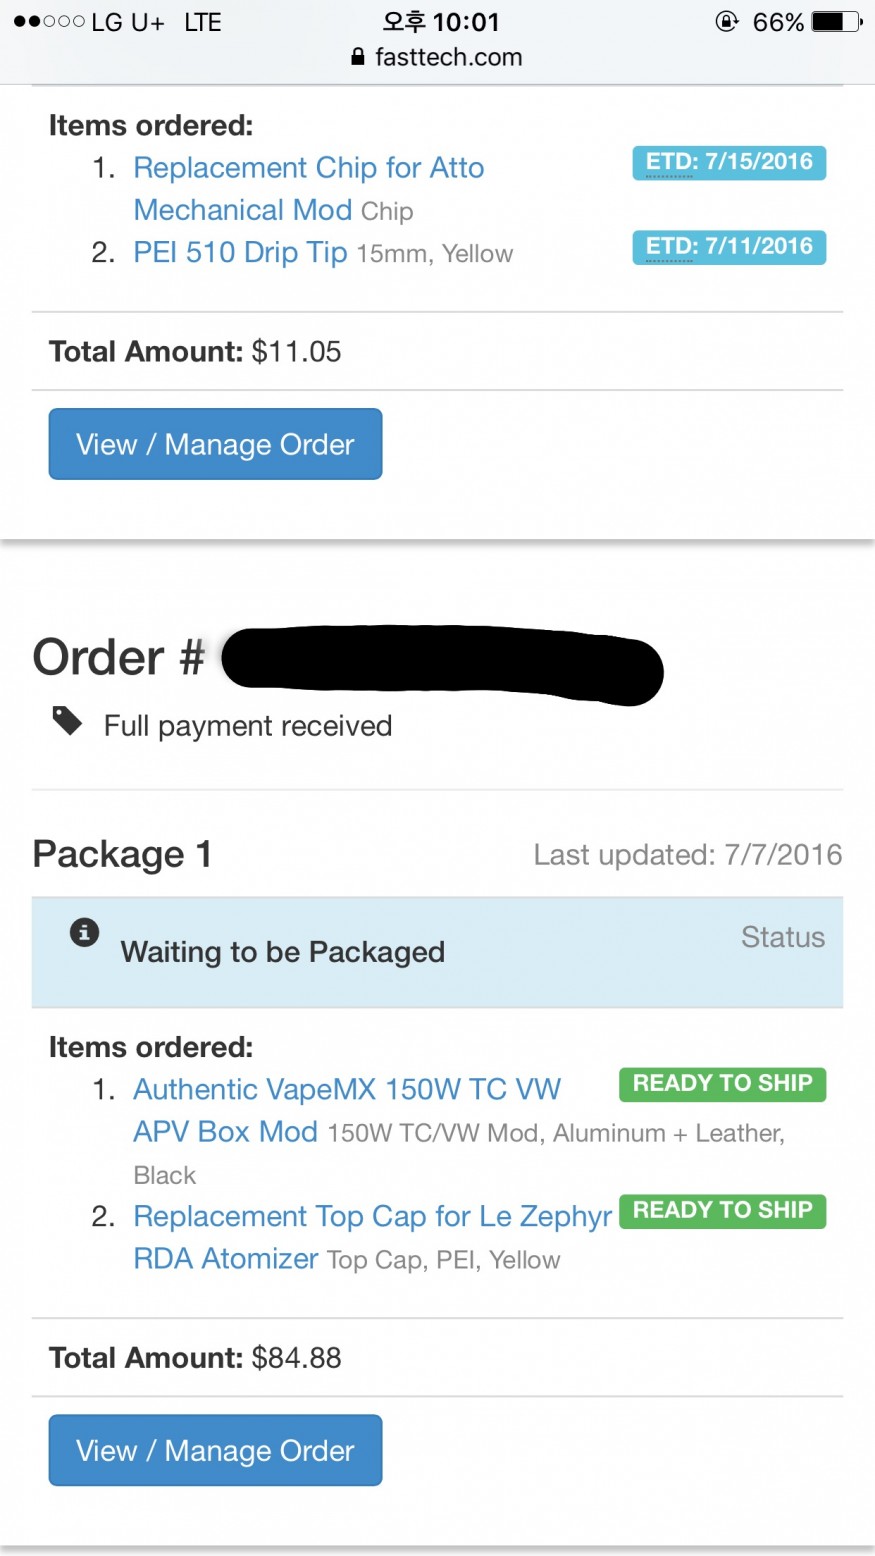875x1556 pixels.
Task: Tap READY TO SHIP badge for VapeMX mod
Action: pos(722,1084)
